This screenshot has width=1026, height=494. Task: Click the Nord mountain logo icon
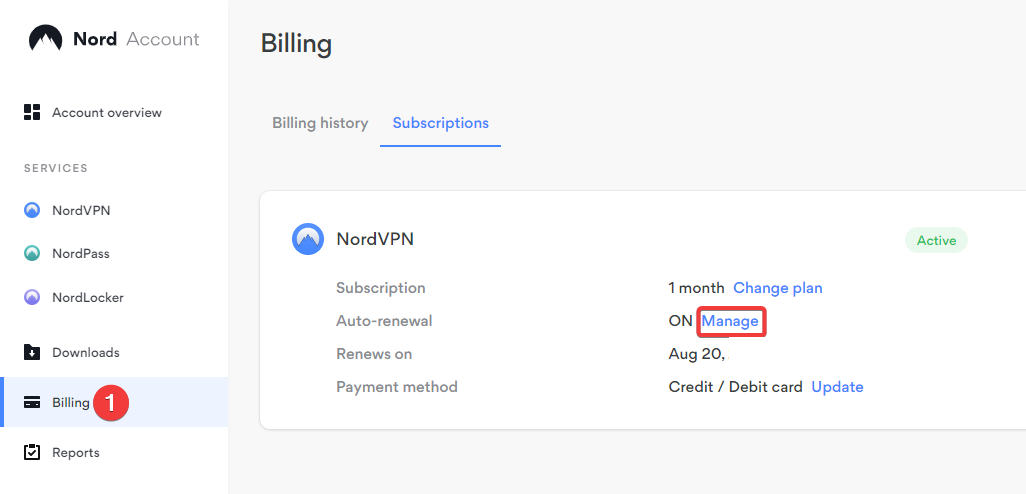tap(46, 39)
